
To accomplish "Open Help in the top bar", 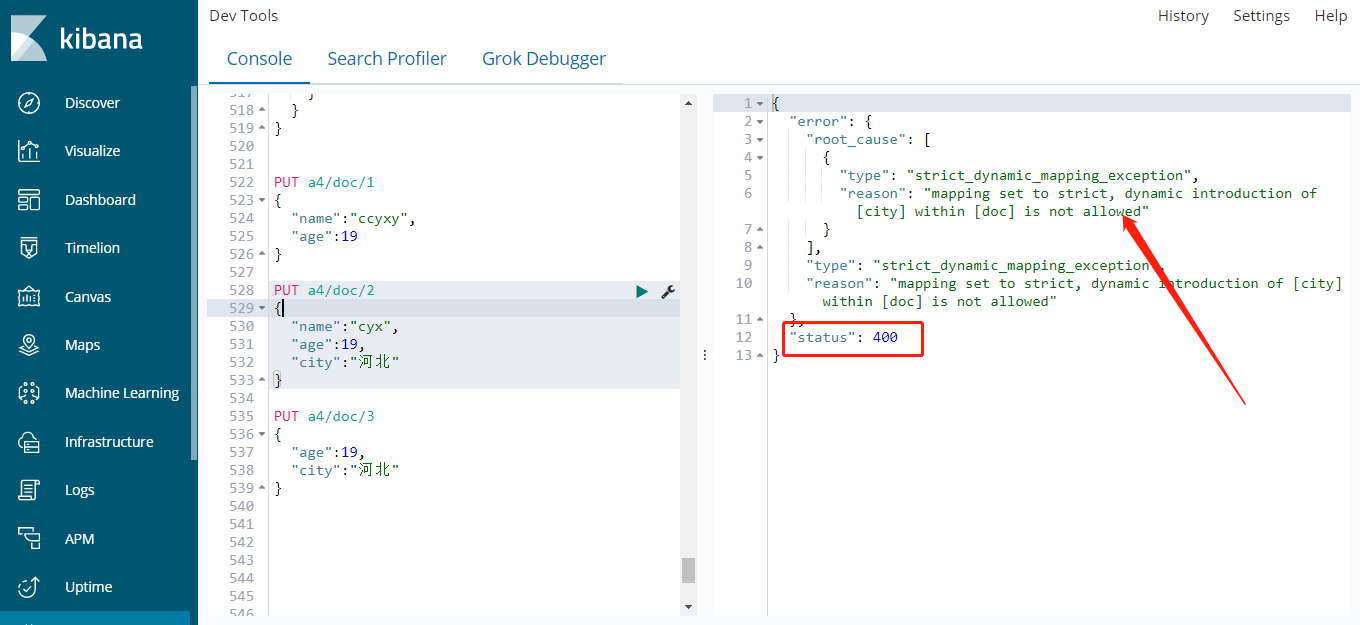I will coord(1331,16).
